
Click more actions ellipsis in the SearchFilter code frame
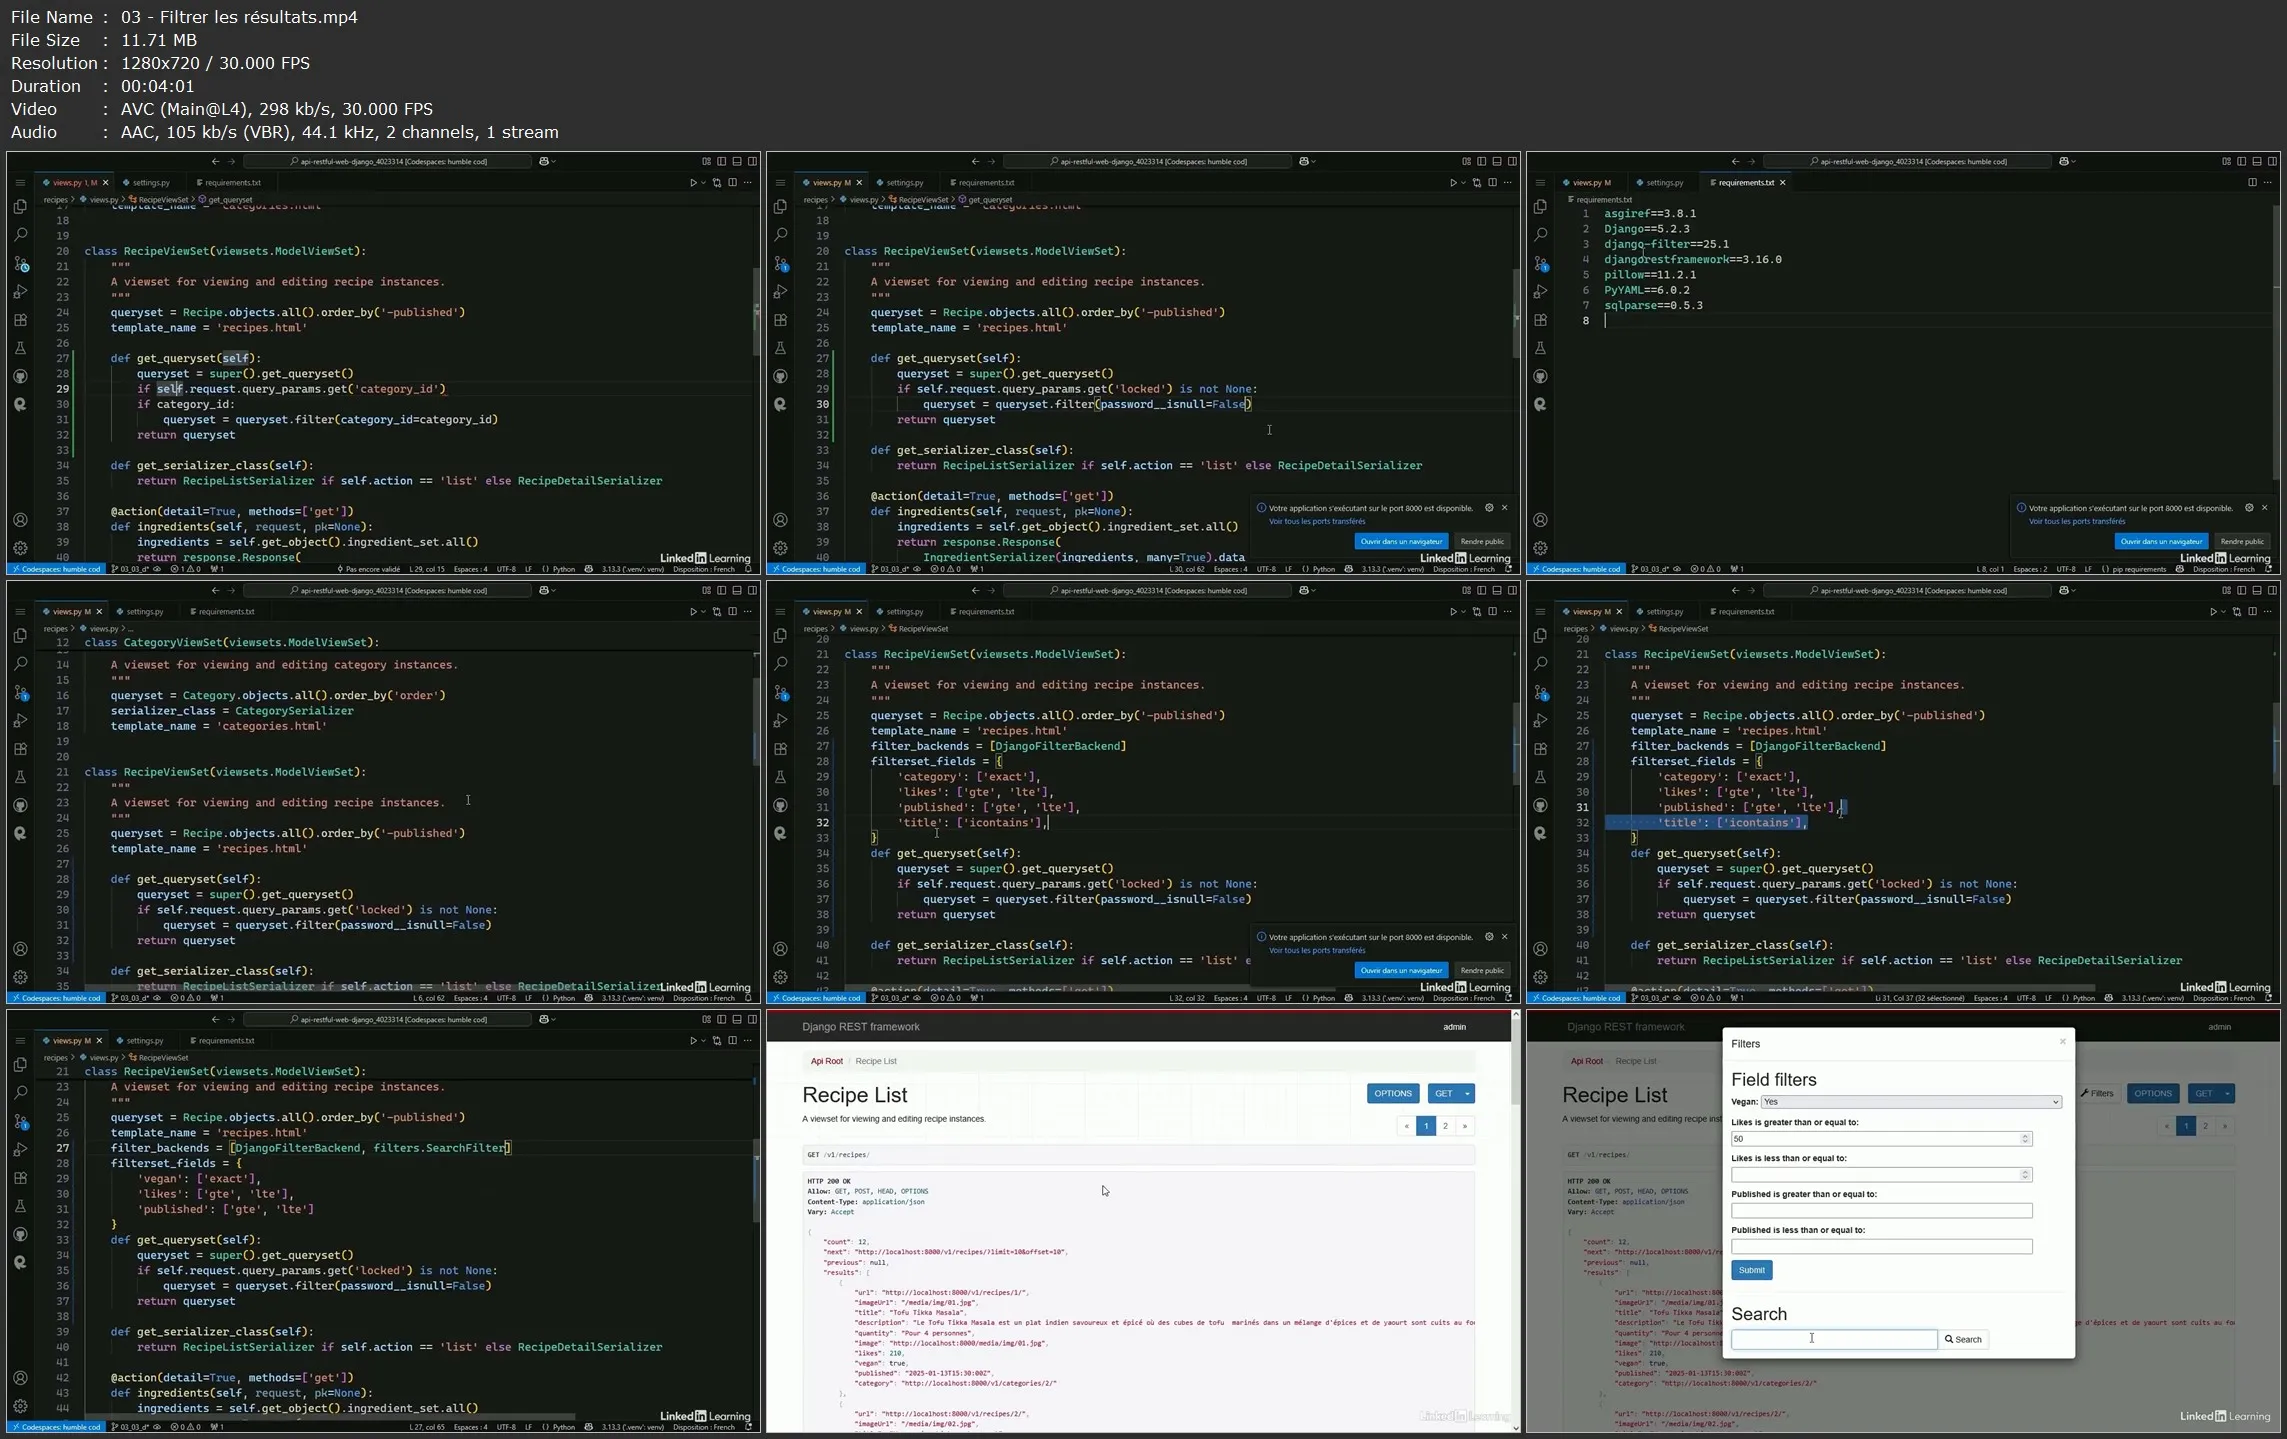click(x=748, y=1040)
